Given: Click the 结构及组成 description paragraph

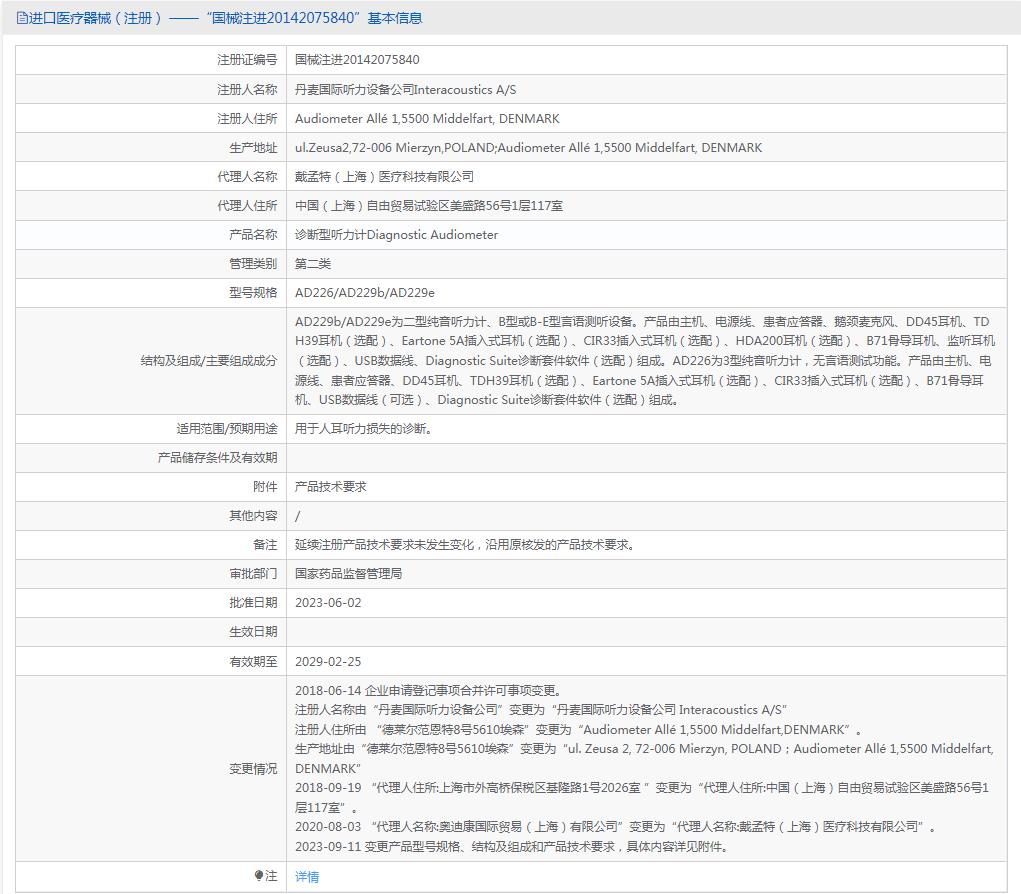Looking at the screenshot, I should [x=645, y=360].
